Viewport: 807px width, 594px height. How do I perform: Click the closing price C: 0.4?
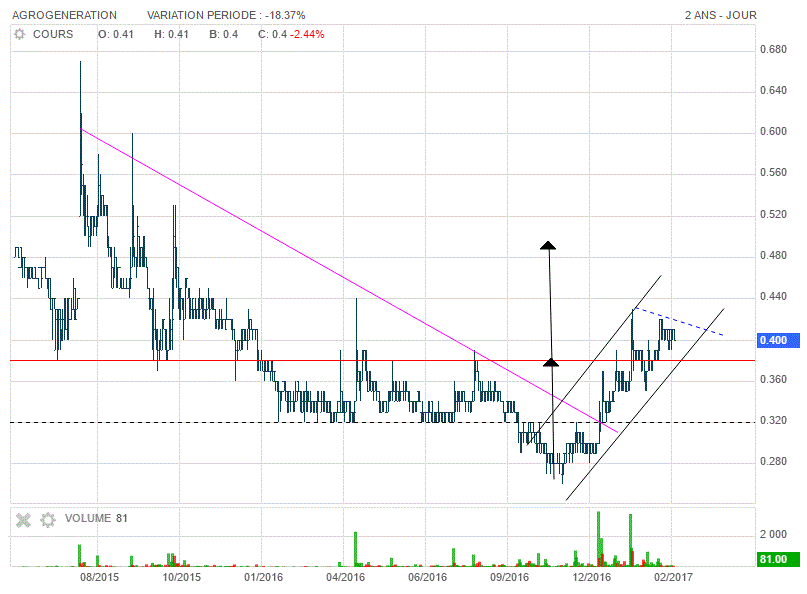(x=272, y=34)
